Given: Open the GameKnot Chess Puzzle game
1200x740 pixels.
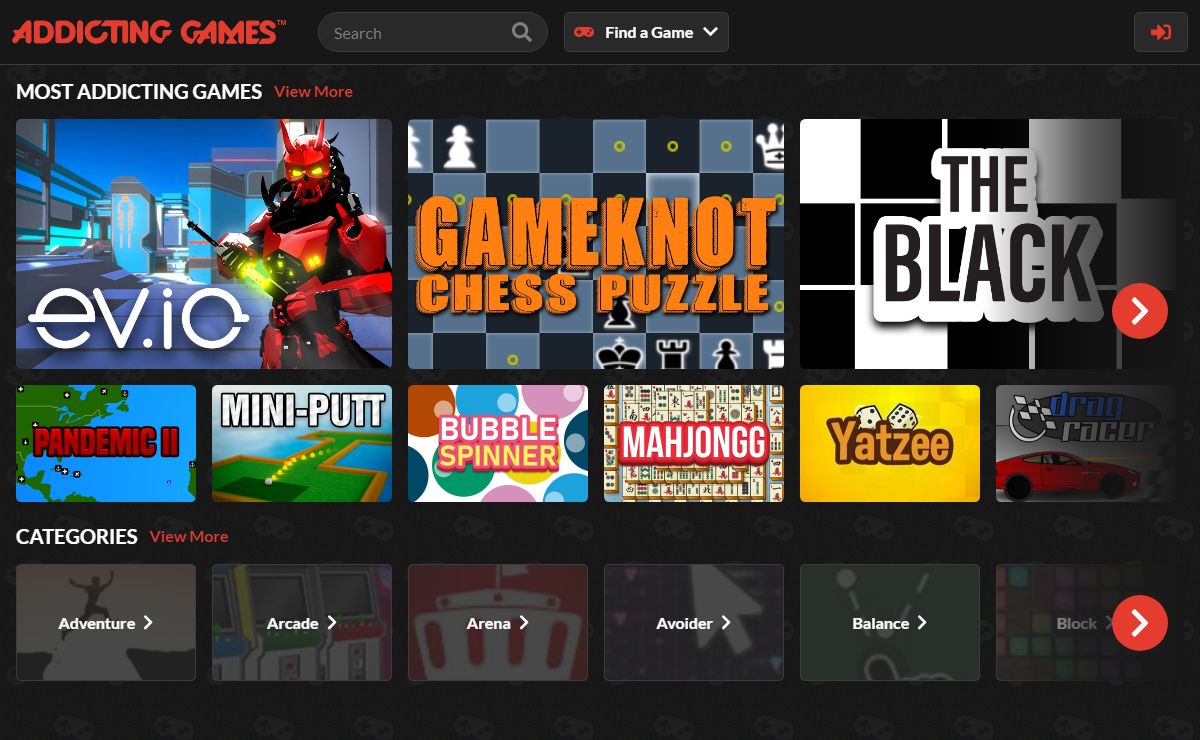Looking at the screenshot, I should tap(596, 244).
